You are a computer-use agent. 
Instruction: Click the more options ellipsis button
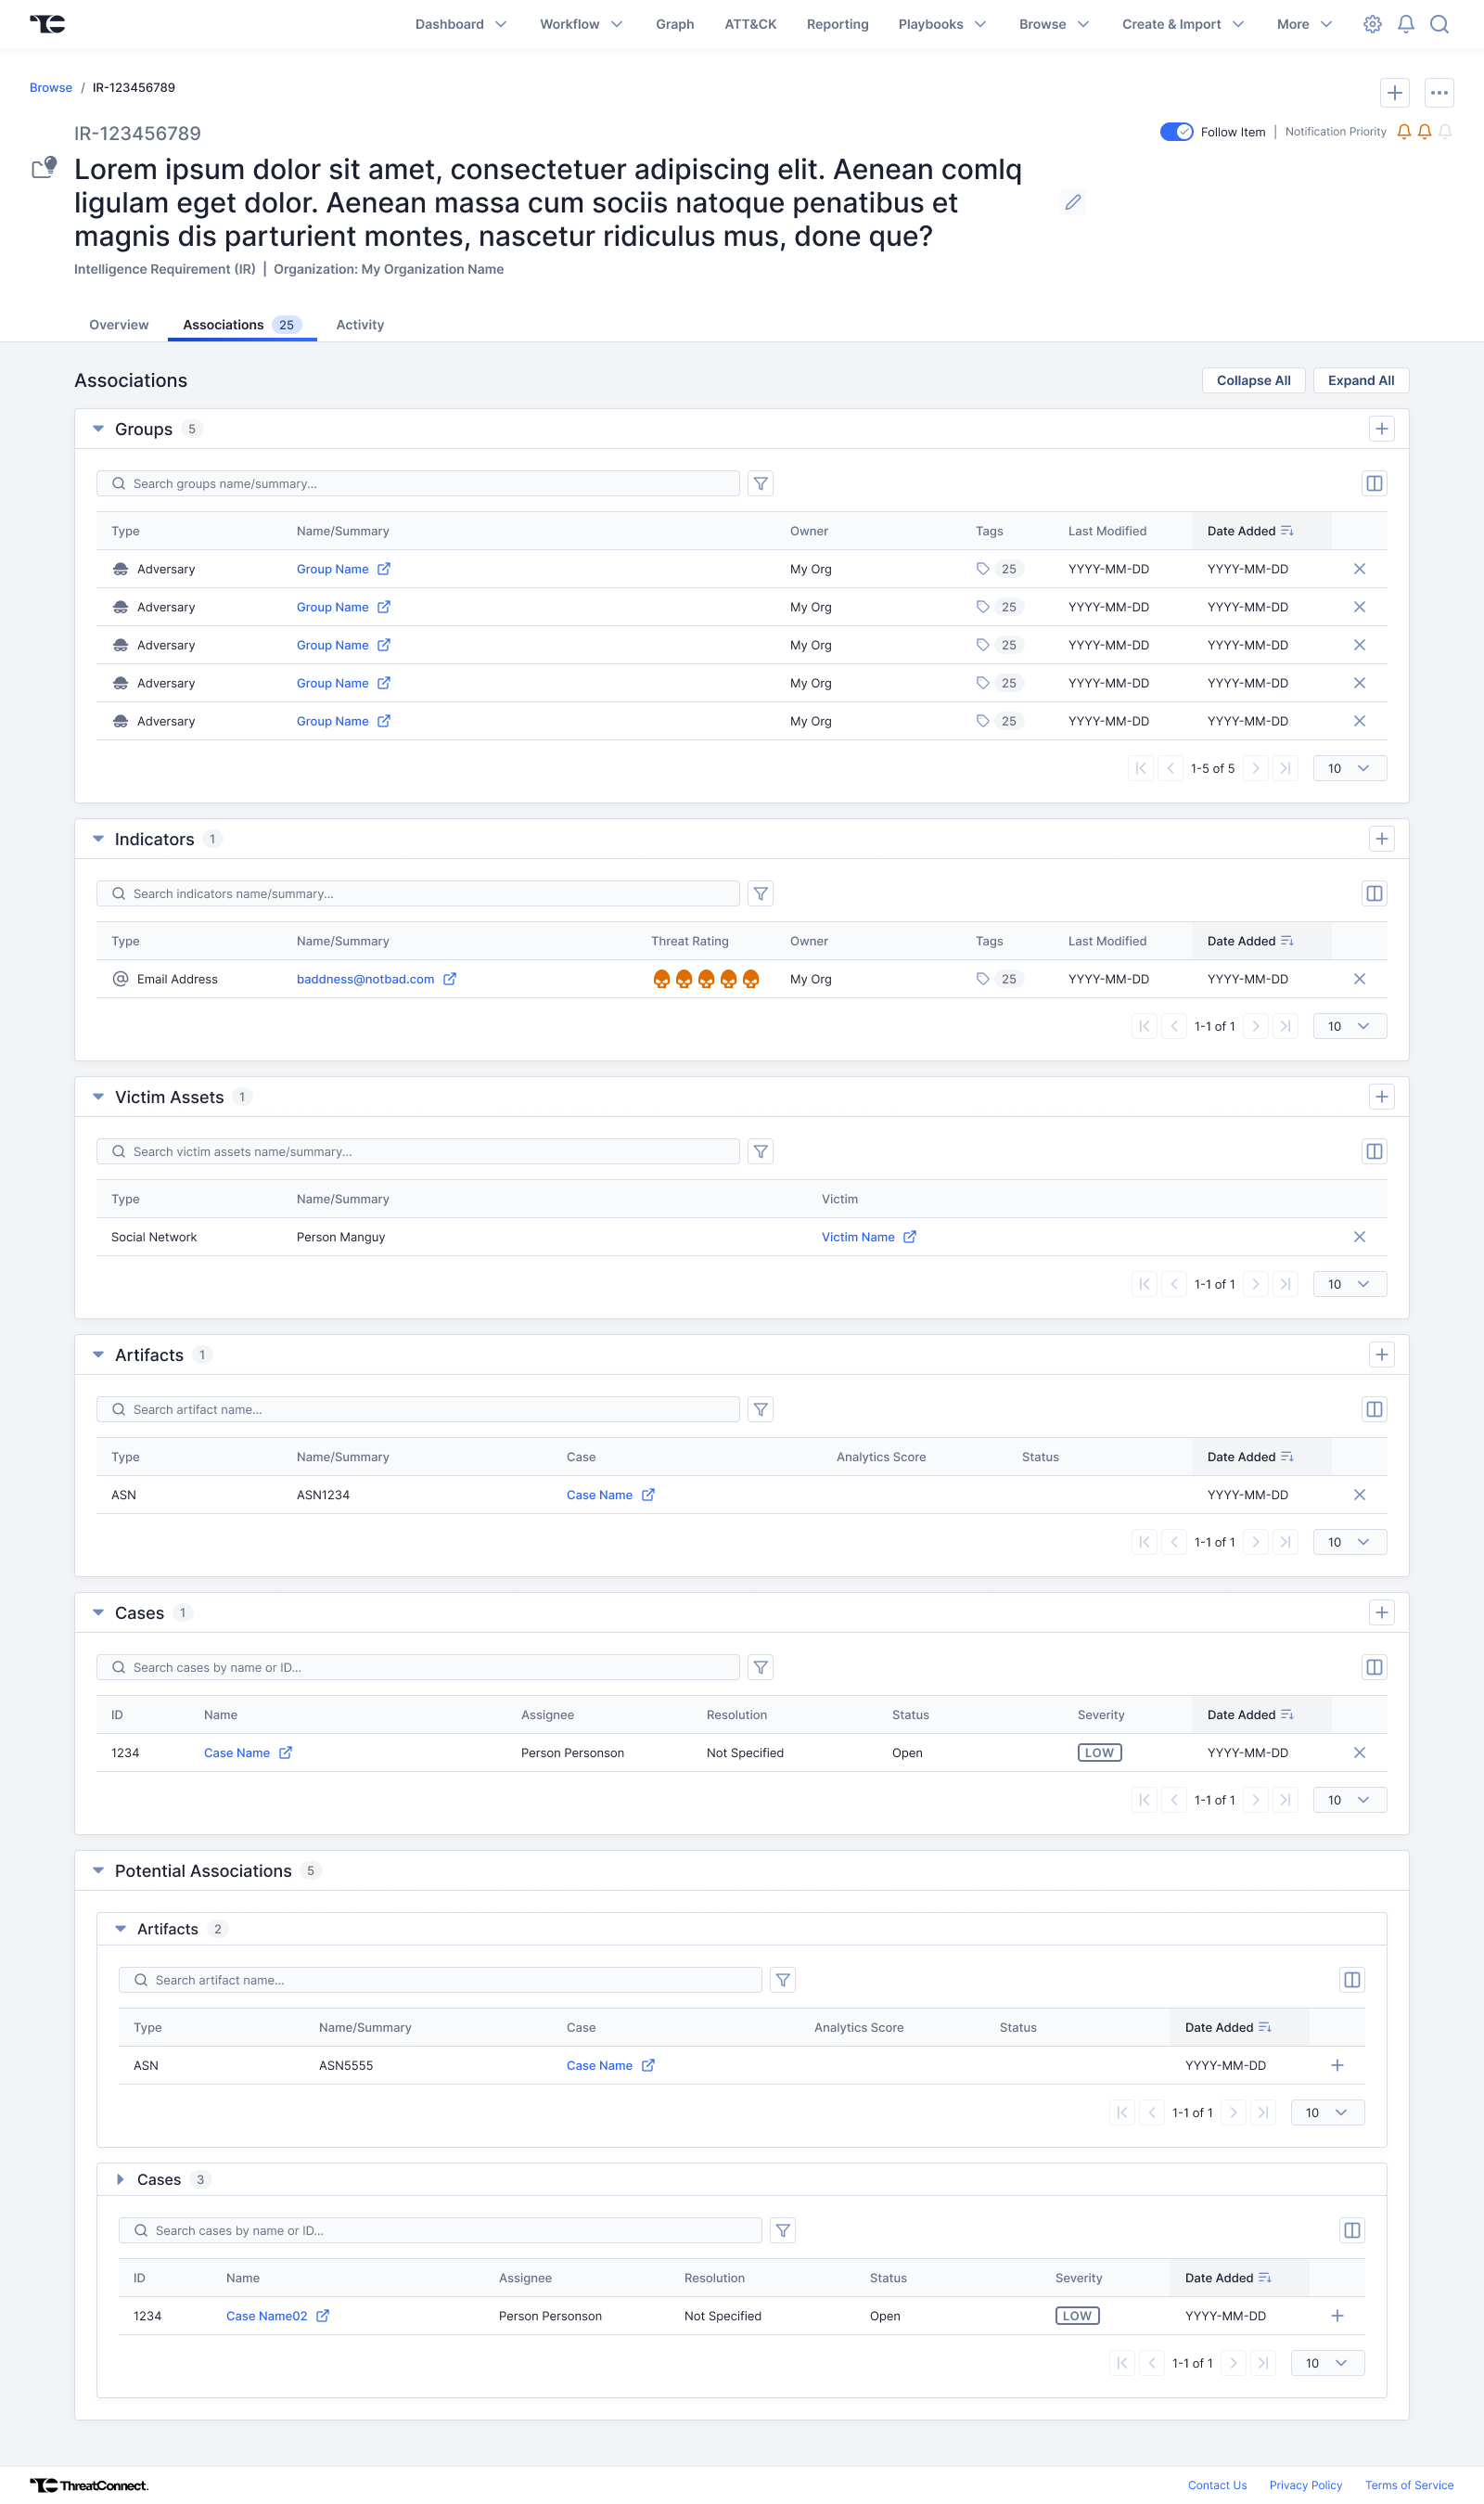pos(1439,93)
